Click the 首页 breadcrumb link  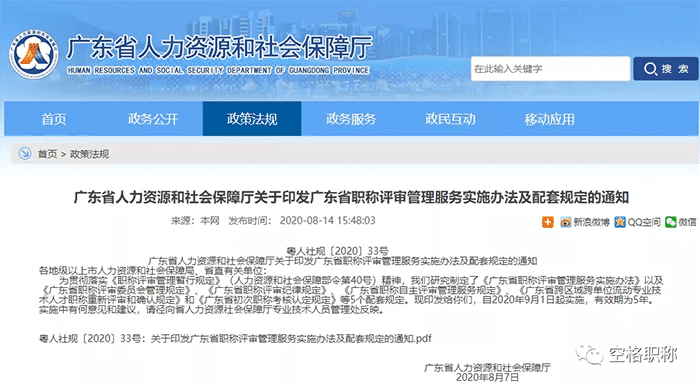pos(47,154)
